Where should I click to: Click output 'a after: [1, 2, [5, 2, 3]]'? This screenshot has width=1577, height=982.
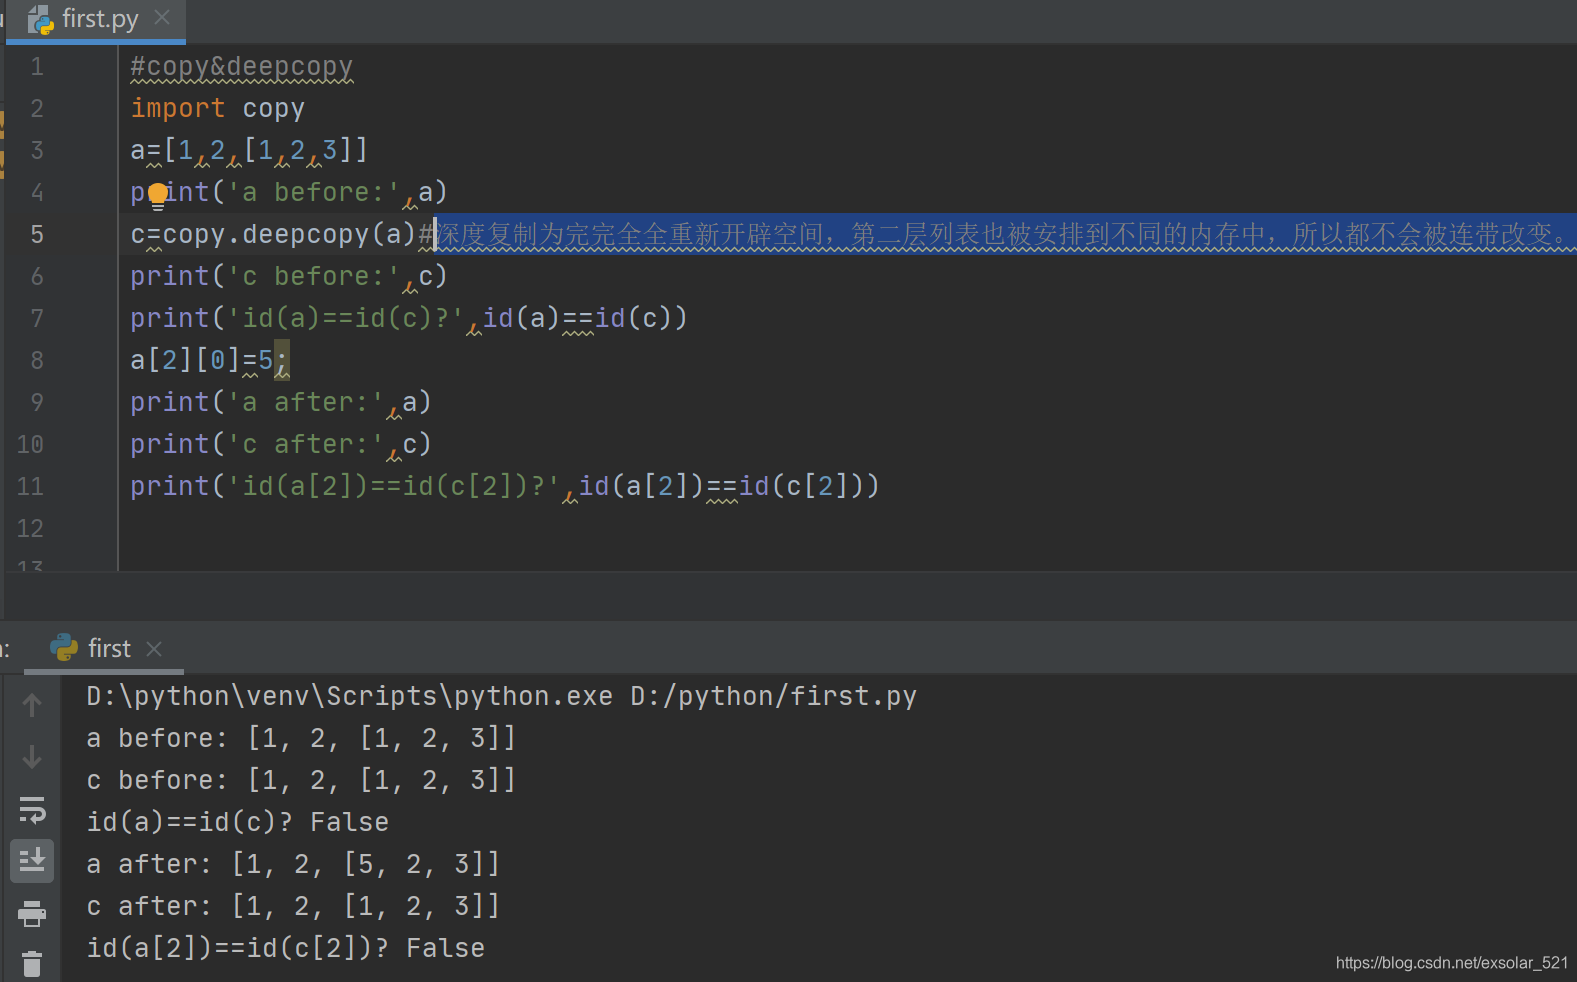coord(293,864)
